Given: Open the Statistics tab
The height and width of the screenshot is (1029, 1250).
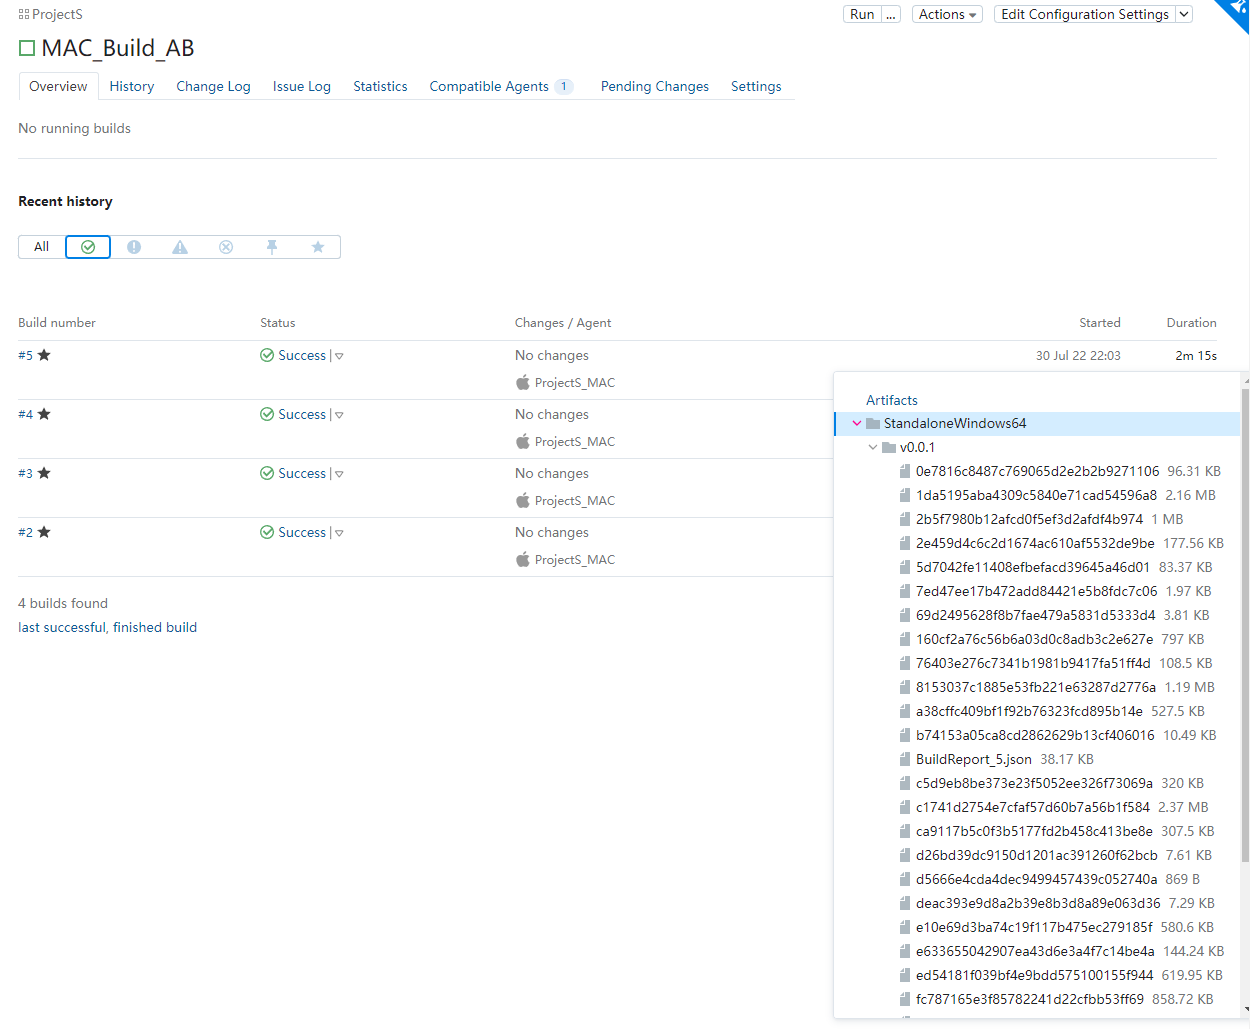Looking at the screenshot, I should (x=380, y=86).
